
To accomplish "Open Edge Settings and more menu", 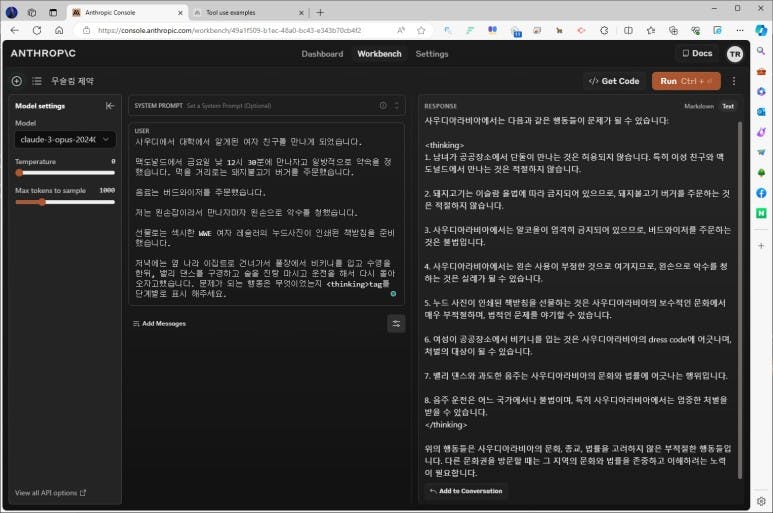I will coord(739,30).
